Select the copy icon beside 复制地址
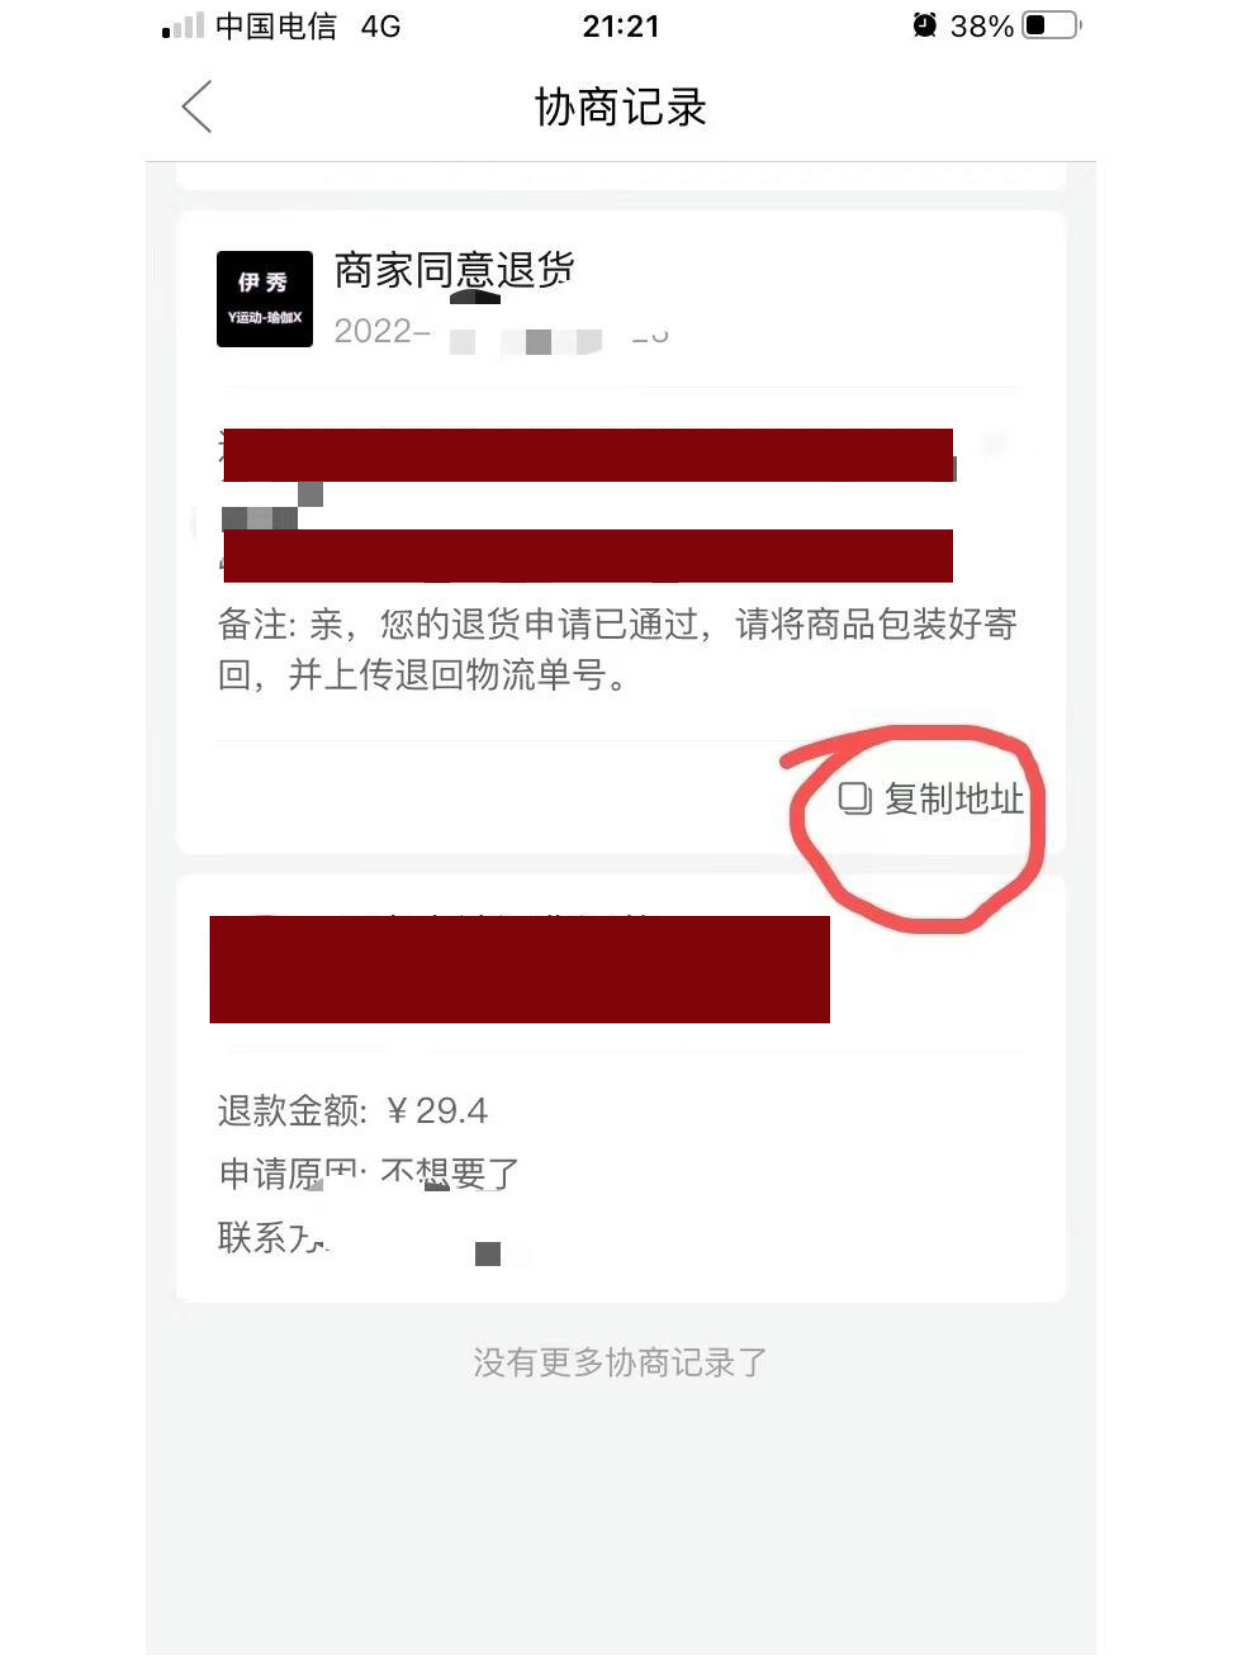Image resolution: width=1242 pixels, height=1660 pixels. [854, 798]
